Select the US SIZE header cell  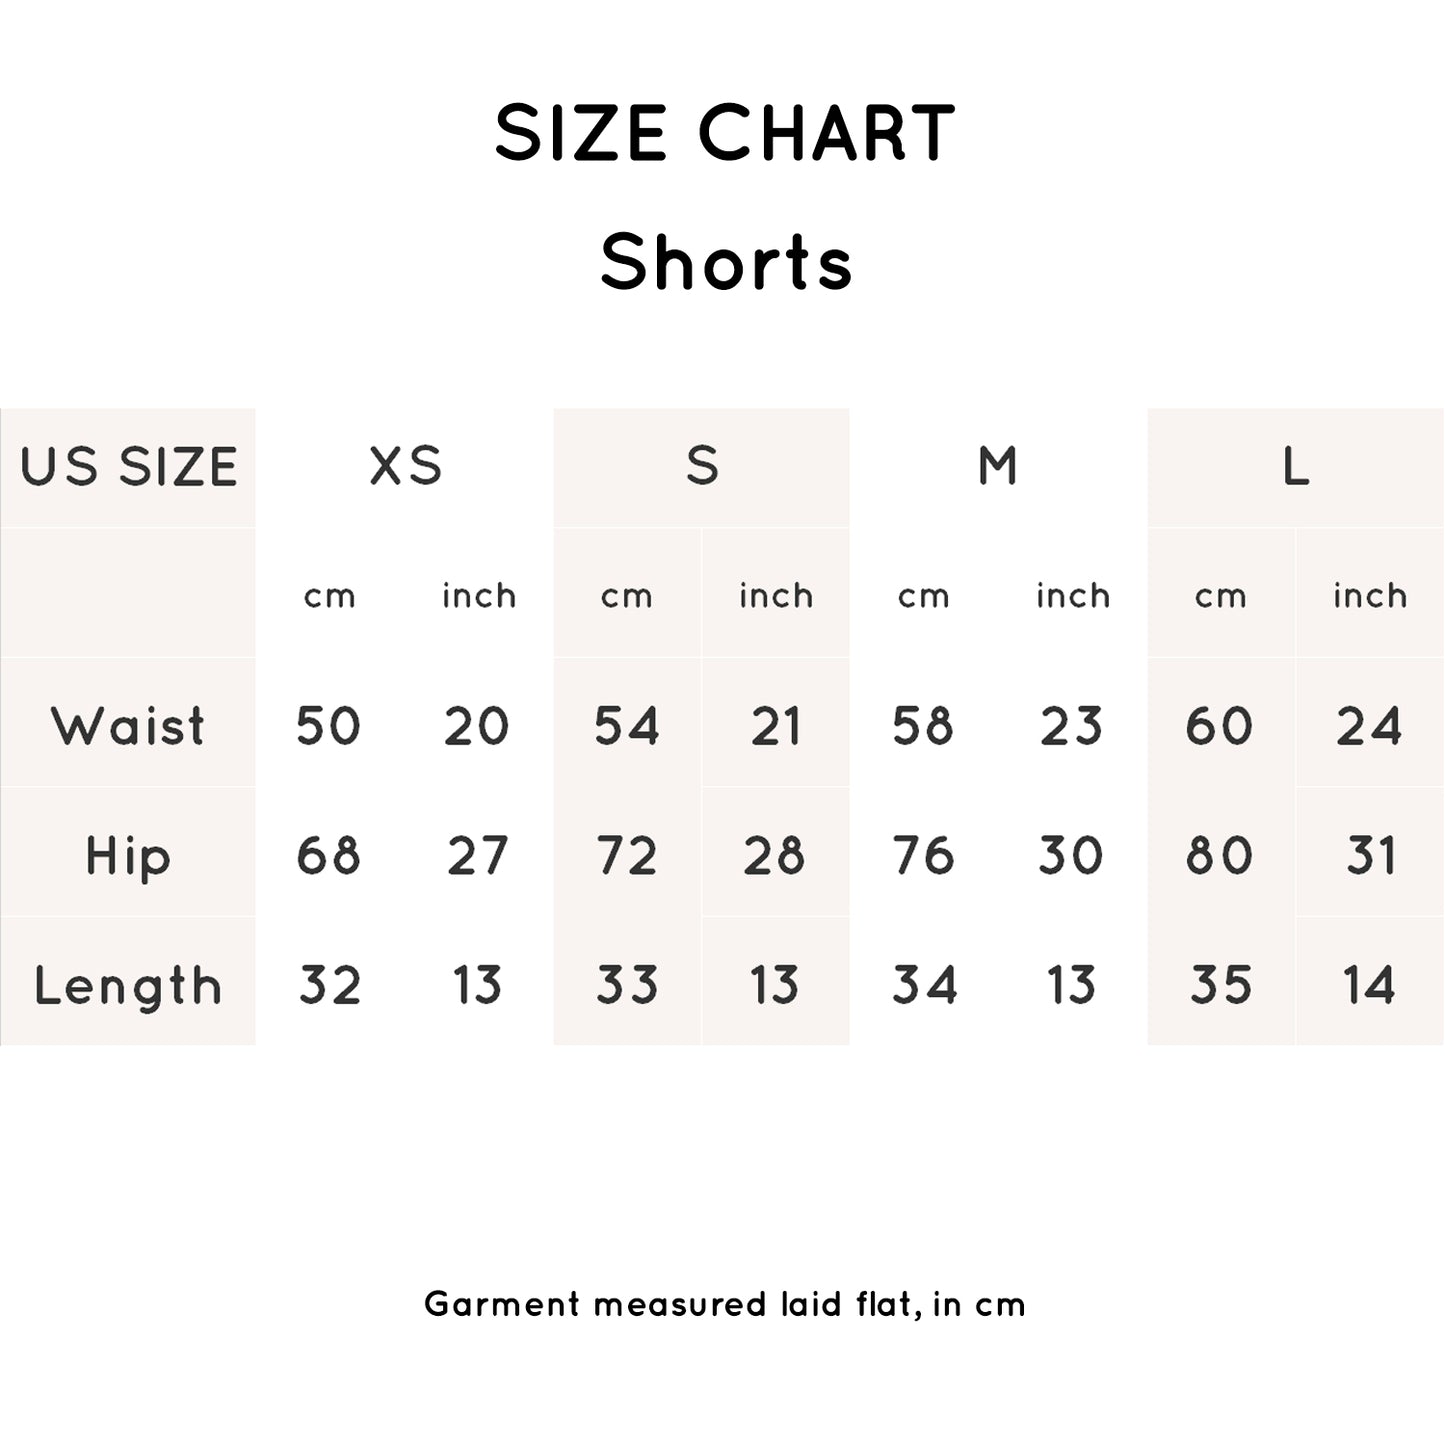click(x=128, y=467)
